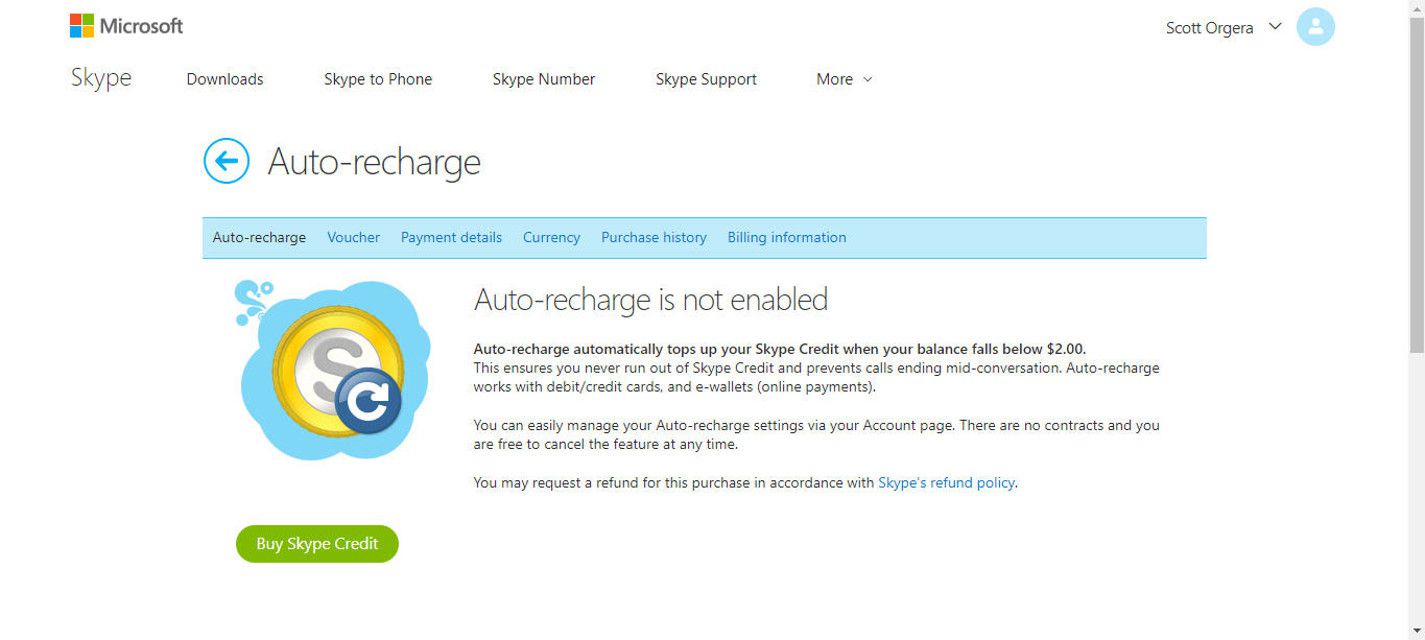This screenshot has width=1425, height=640.
Task: Open the Downloads menu item
Action: [225, 79]
